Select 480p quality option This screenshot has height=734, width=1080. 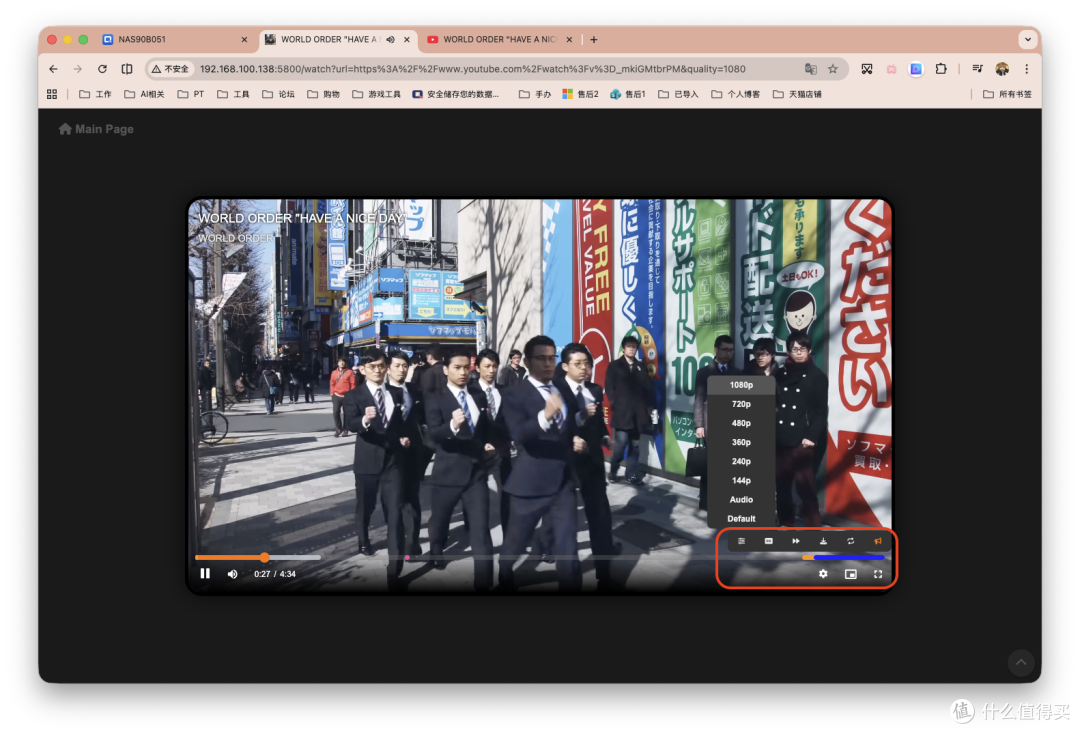[742, 423]
